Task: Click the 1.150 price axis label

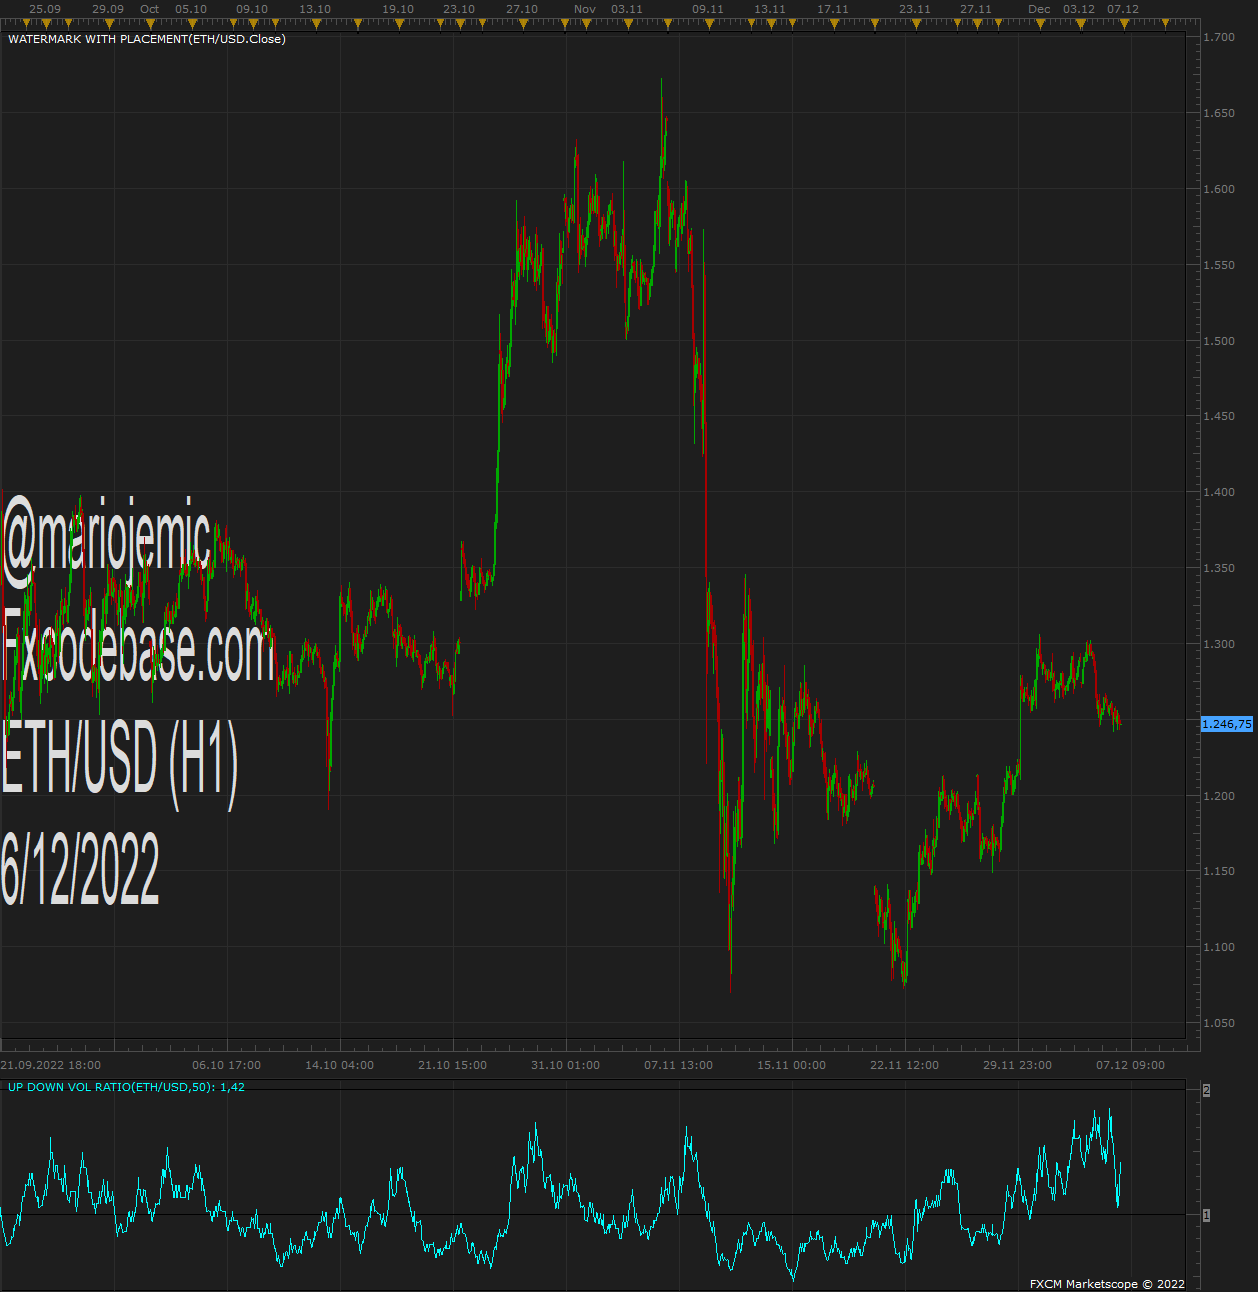Action: click(x=1219, y=871)
